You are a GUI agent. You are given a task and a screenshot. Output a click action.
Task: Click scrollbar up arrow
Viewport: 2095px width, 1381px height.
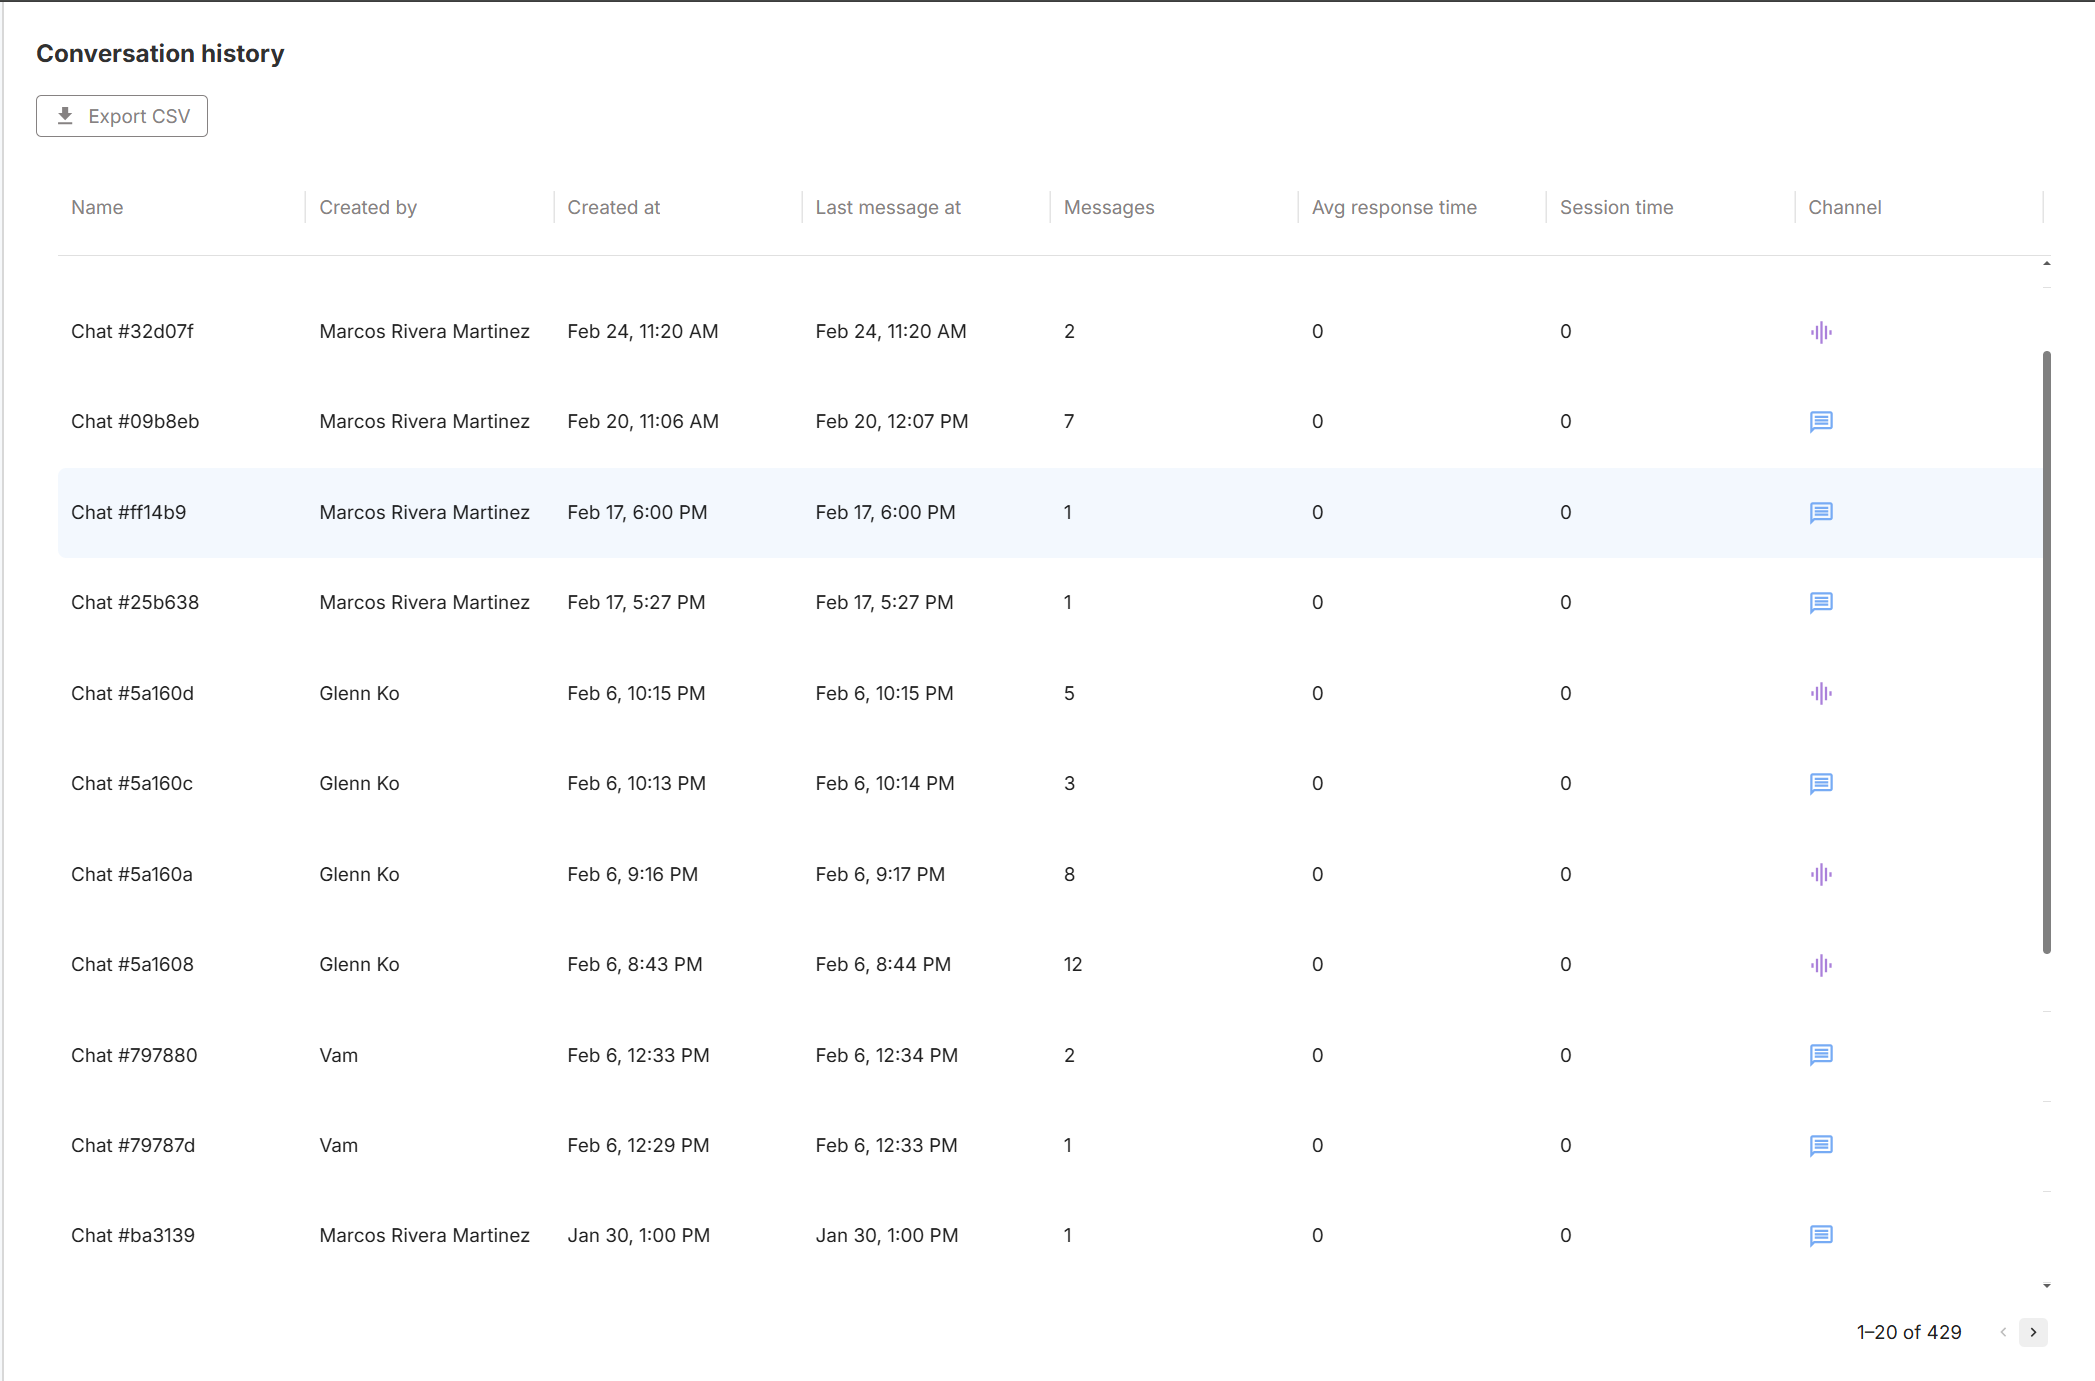(x=2047, y=264)
